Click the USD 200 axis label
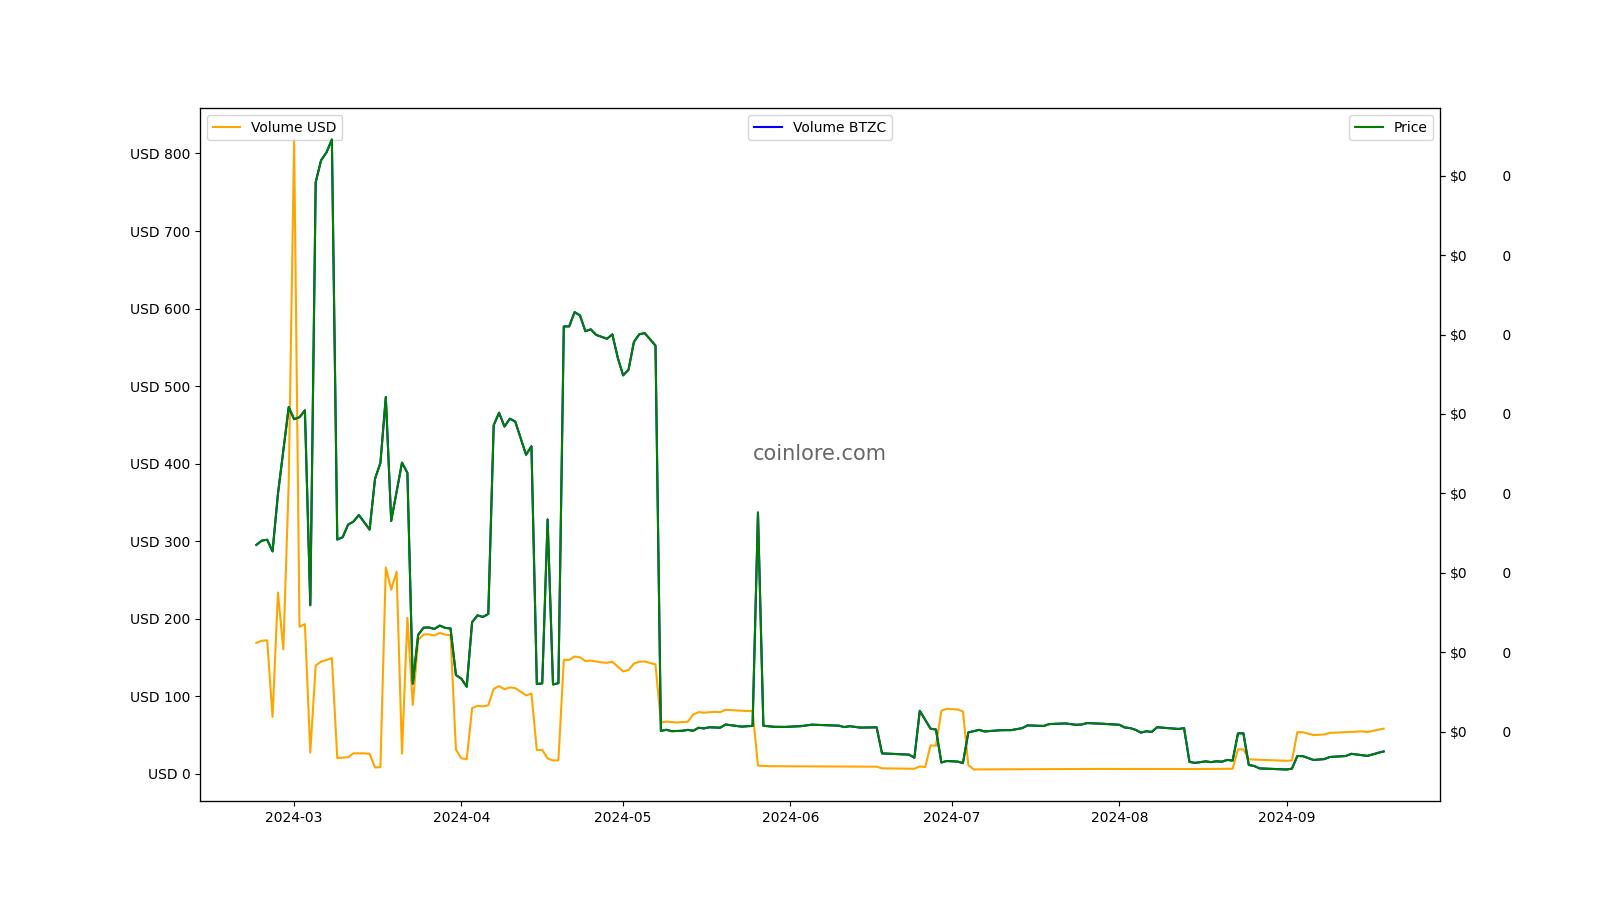The width and height of the screenshot is (1600, 900). point(159,619)
